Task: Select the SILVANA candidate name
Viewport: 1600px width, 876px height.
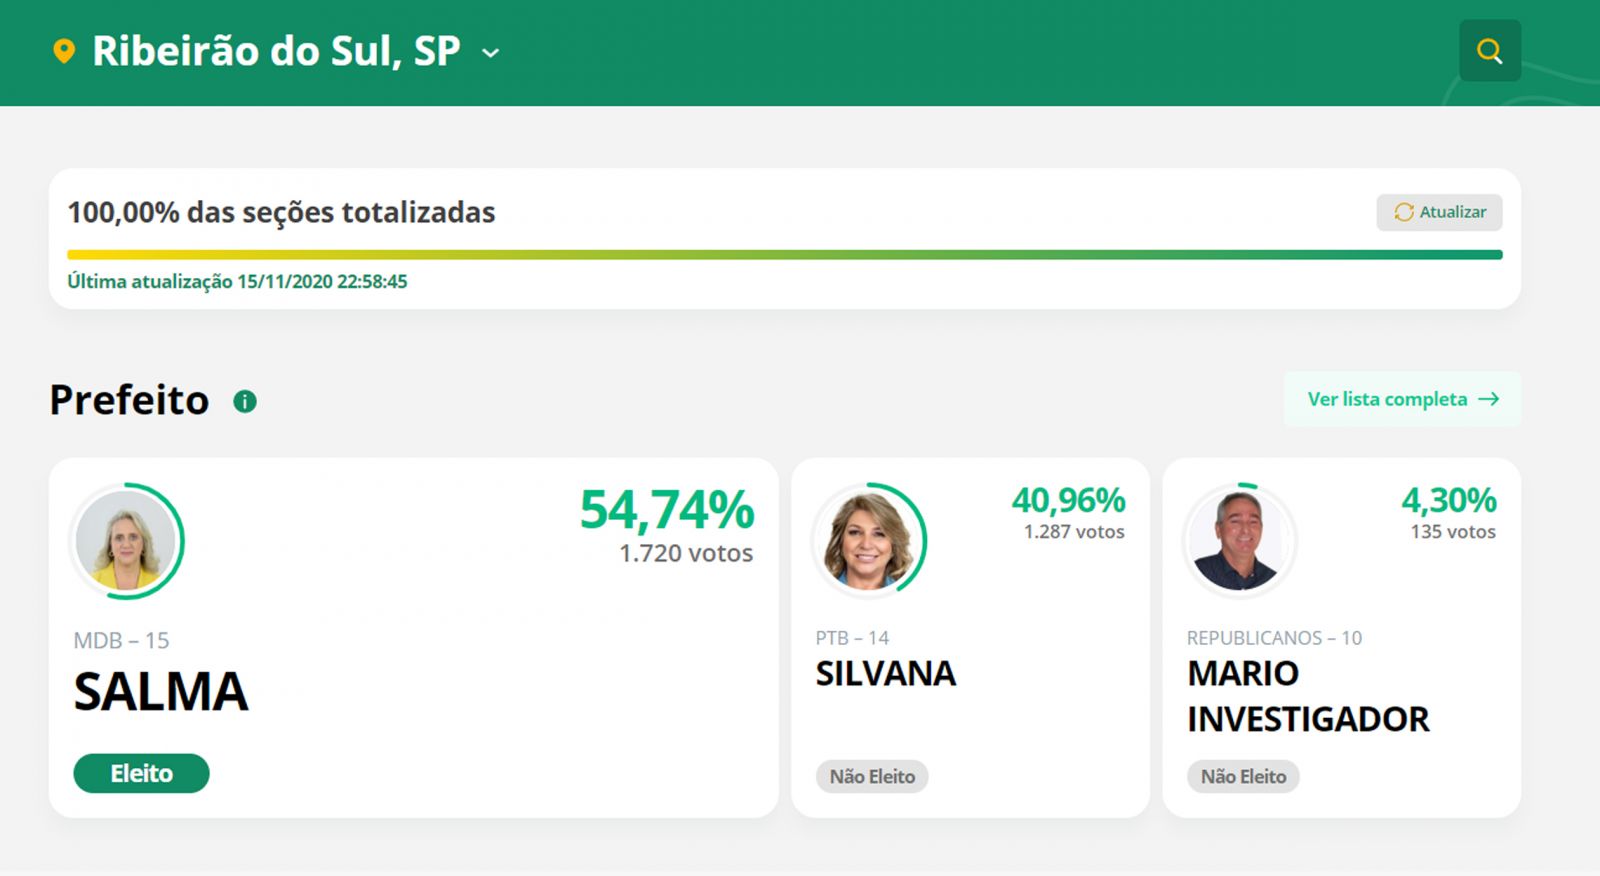Action: (886, 674)
